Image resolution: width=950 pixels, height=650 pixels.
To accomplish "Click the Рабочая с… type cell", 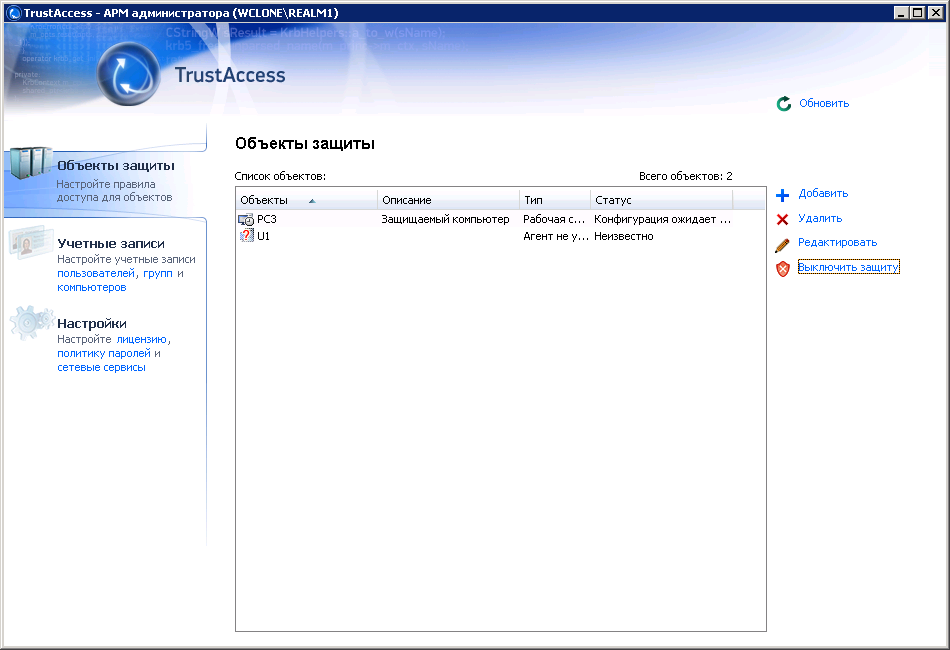I will point(554,219).
